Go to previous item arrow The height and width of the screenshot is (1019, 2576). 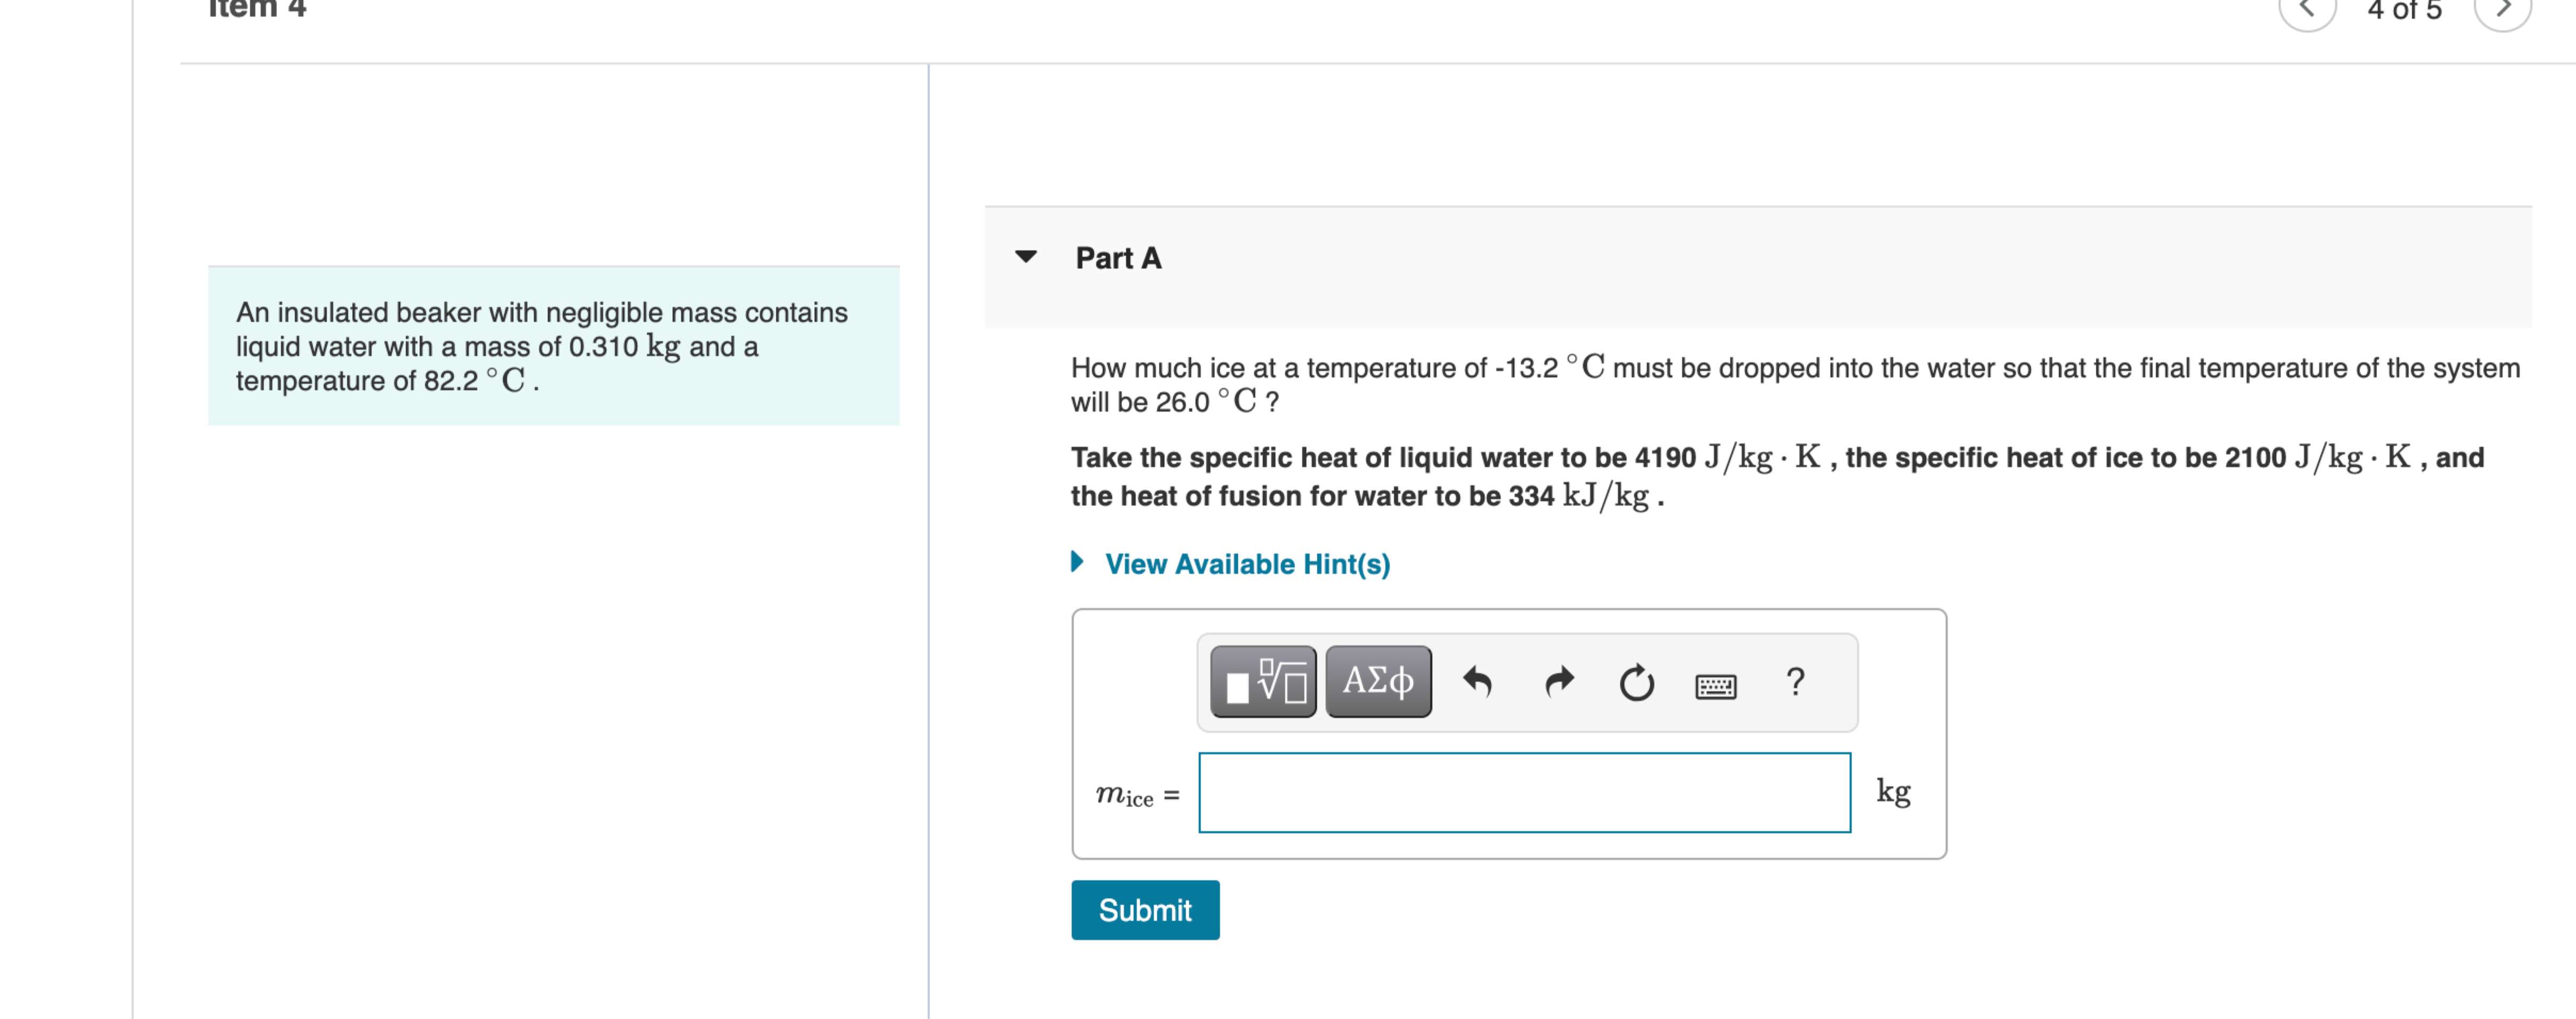(x=2307, y=10)
